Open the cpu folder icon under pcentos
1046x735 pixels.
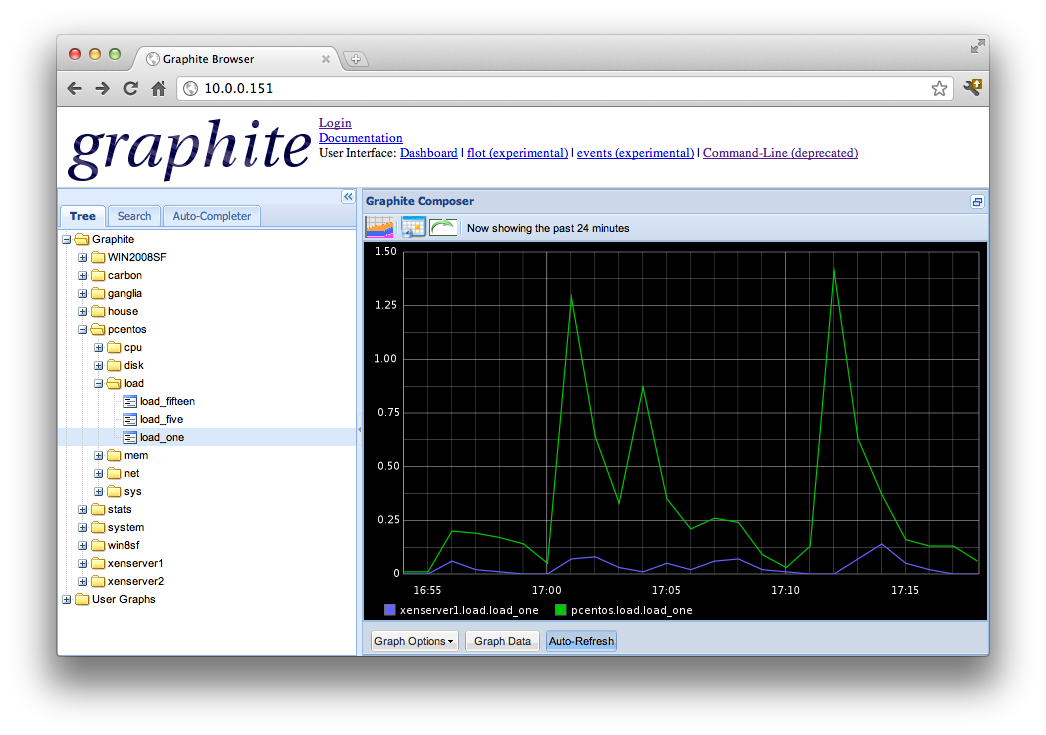point(114,347)
